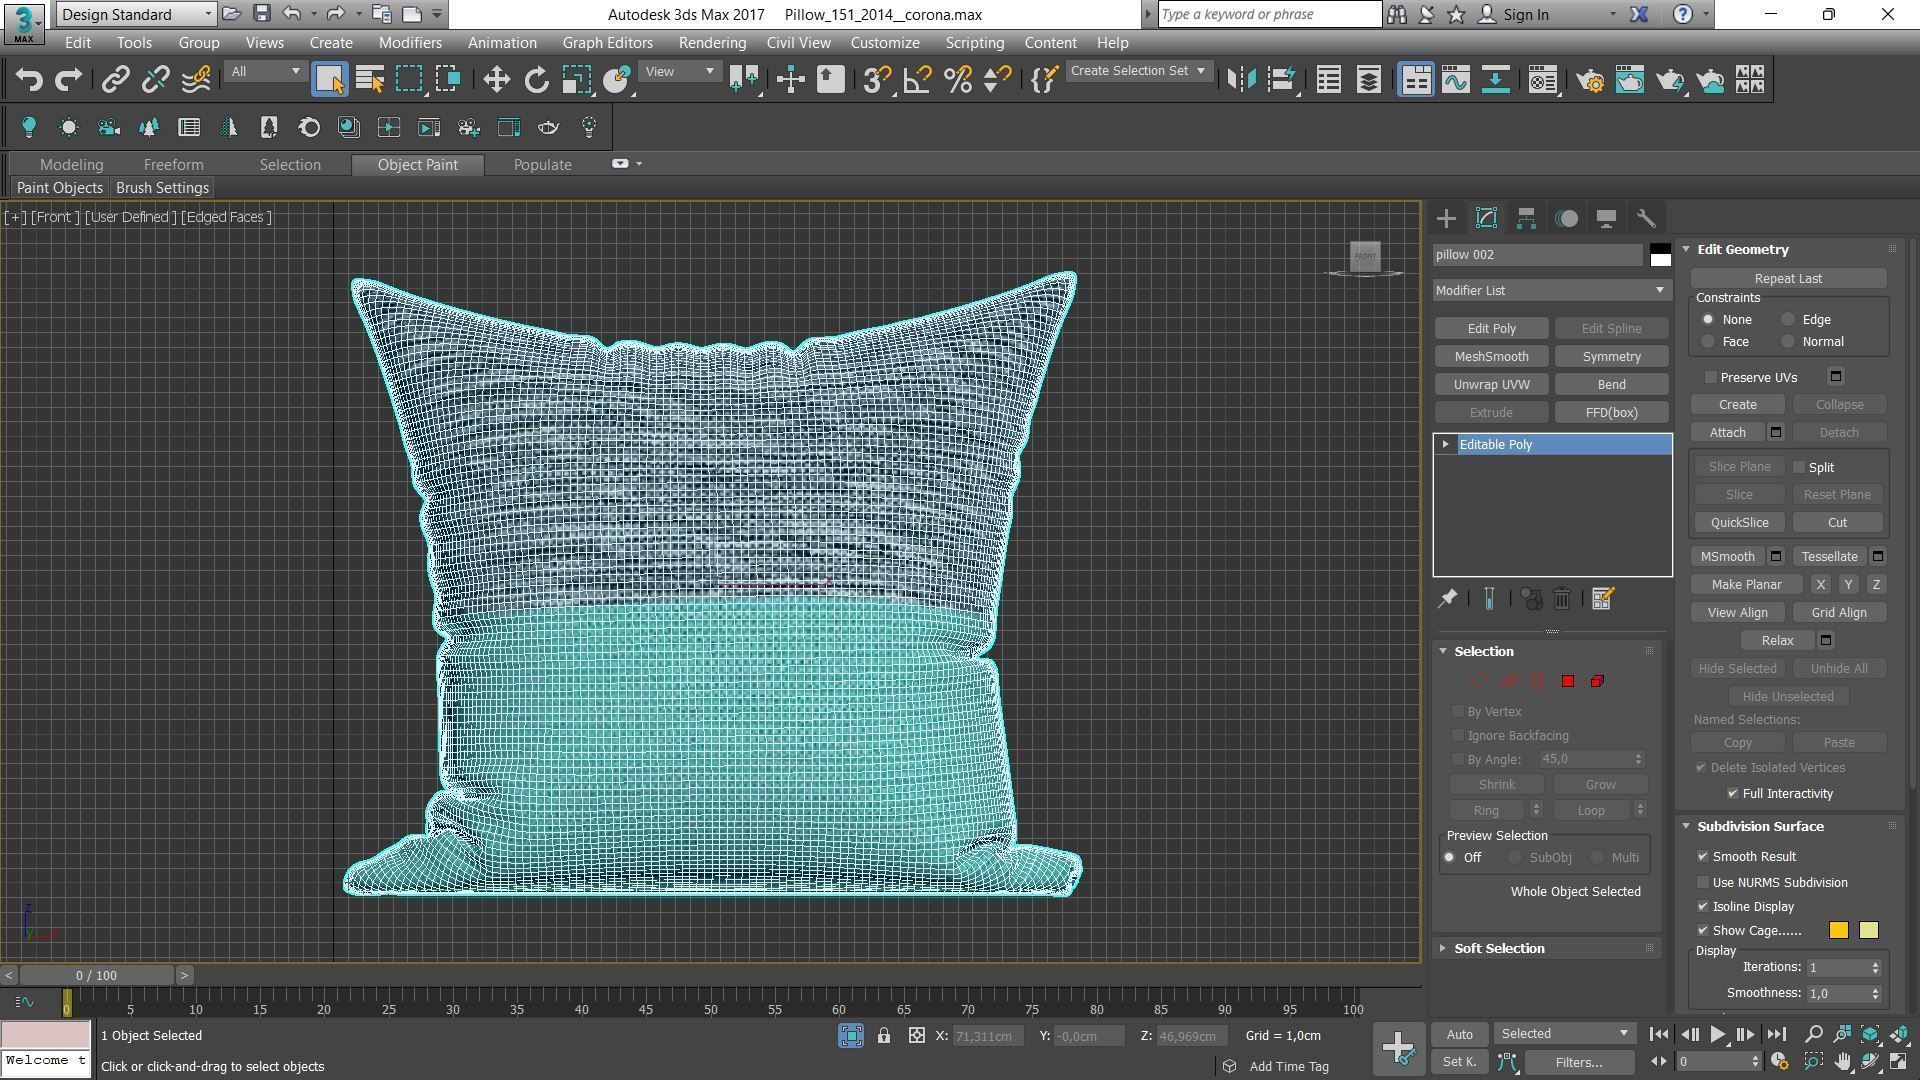Click Play Animation button
Screen dimensions: 1920x1080
click(x=1718, y=1035)
